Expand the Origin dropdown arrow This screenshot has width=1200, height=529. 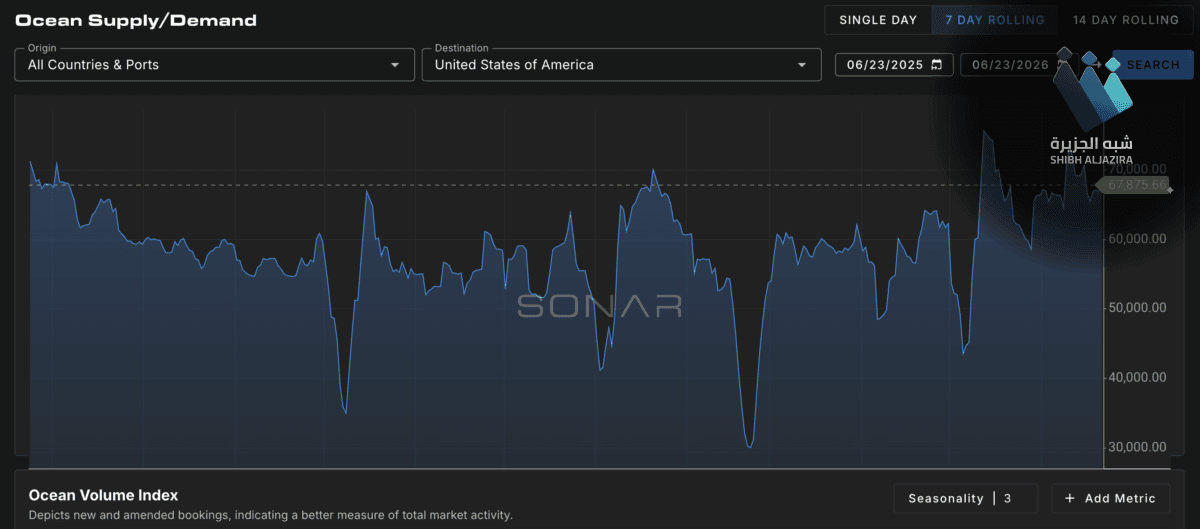[x=394, y=65]
